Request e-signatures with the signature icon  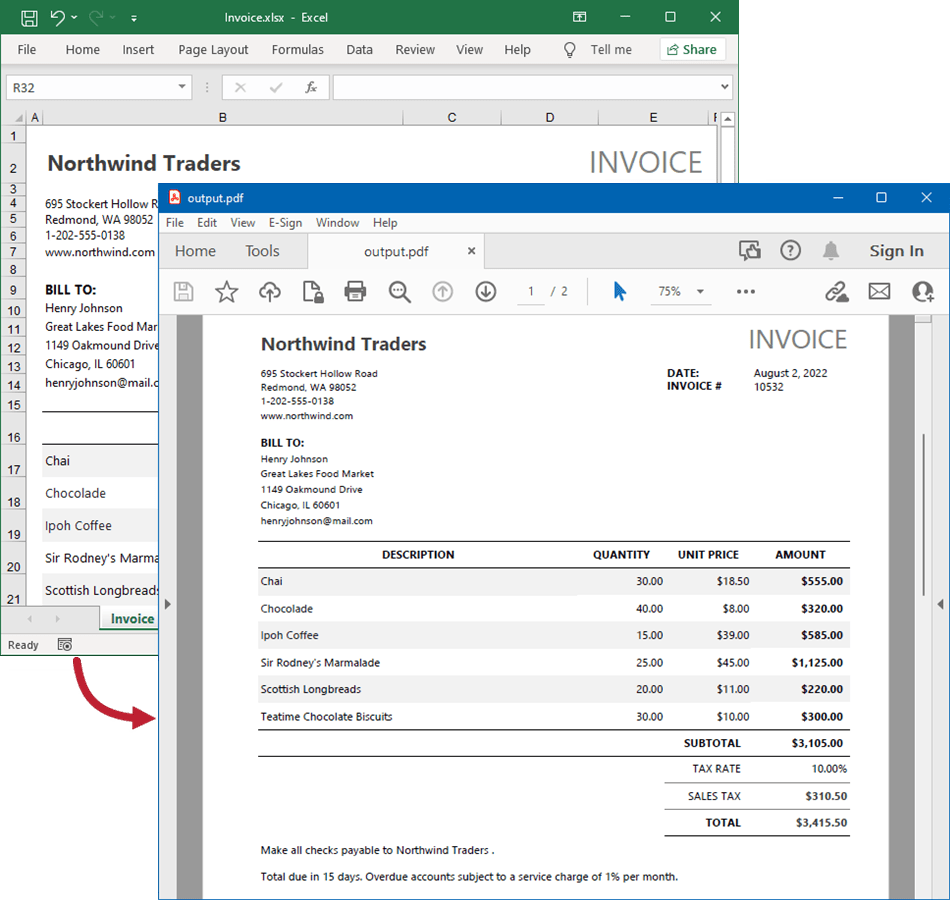[x=836, y=291]
